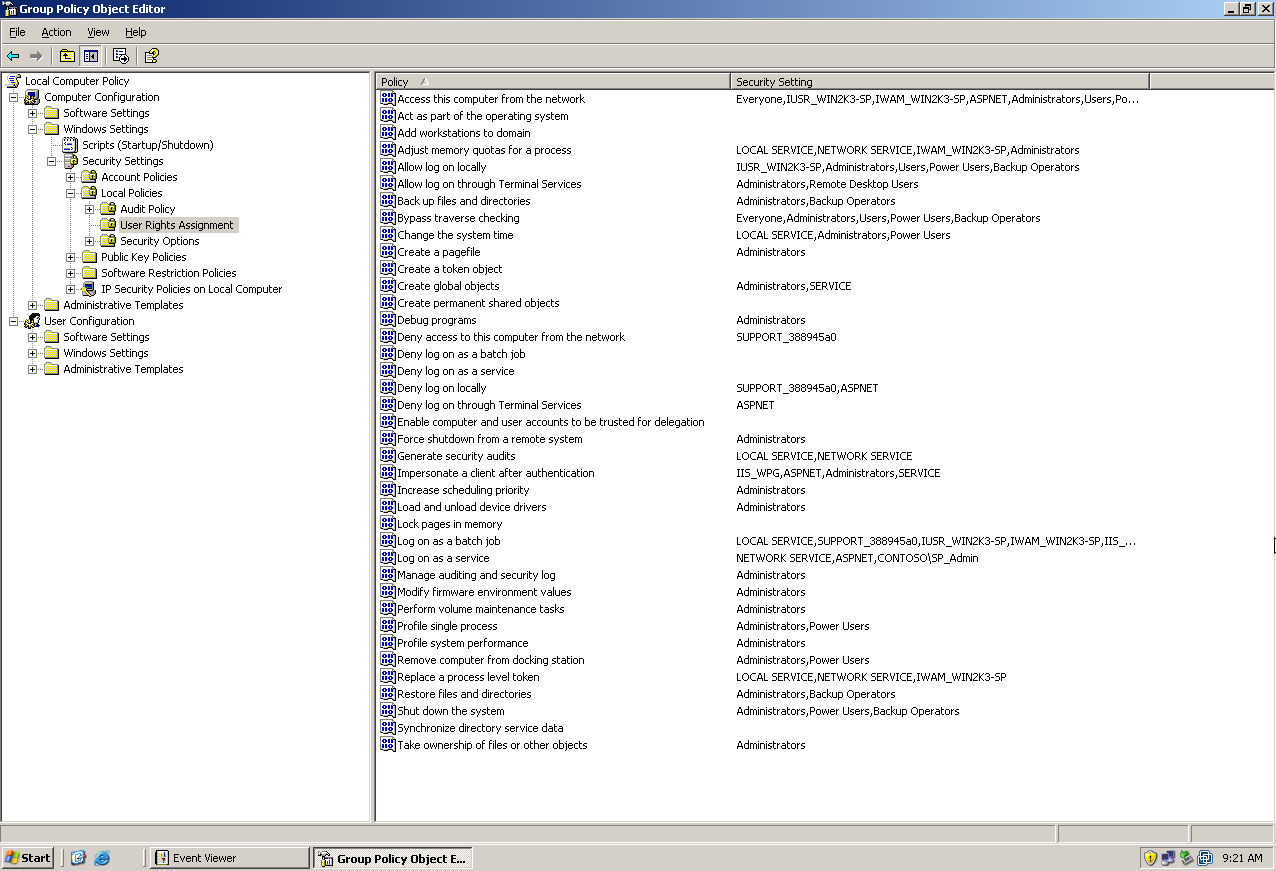Image resolution: width=1276 pixels, height=871 pixels.
Task: Expand the Software Restriction Policies node
Action: click(x=71, y=273)
